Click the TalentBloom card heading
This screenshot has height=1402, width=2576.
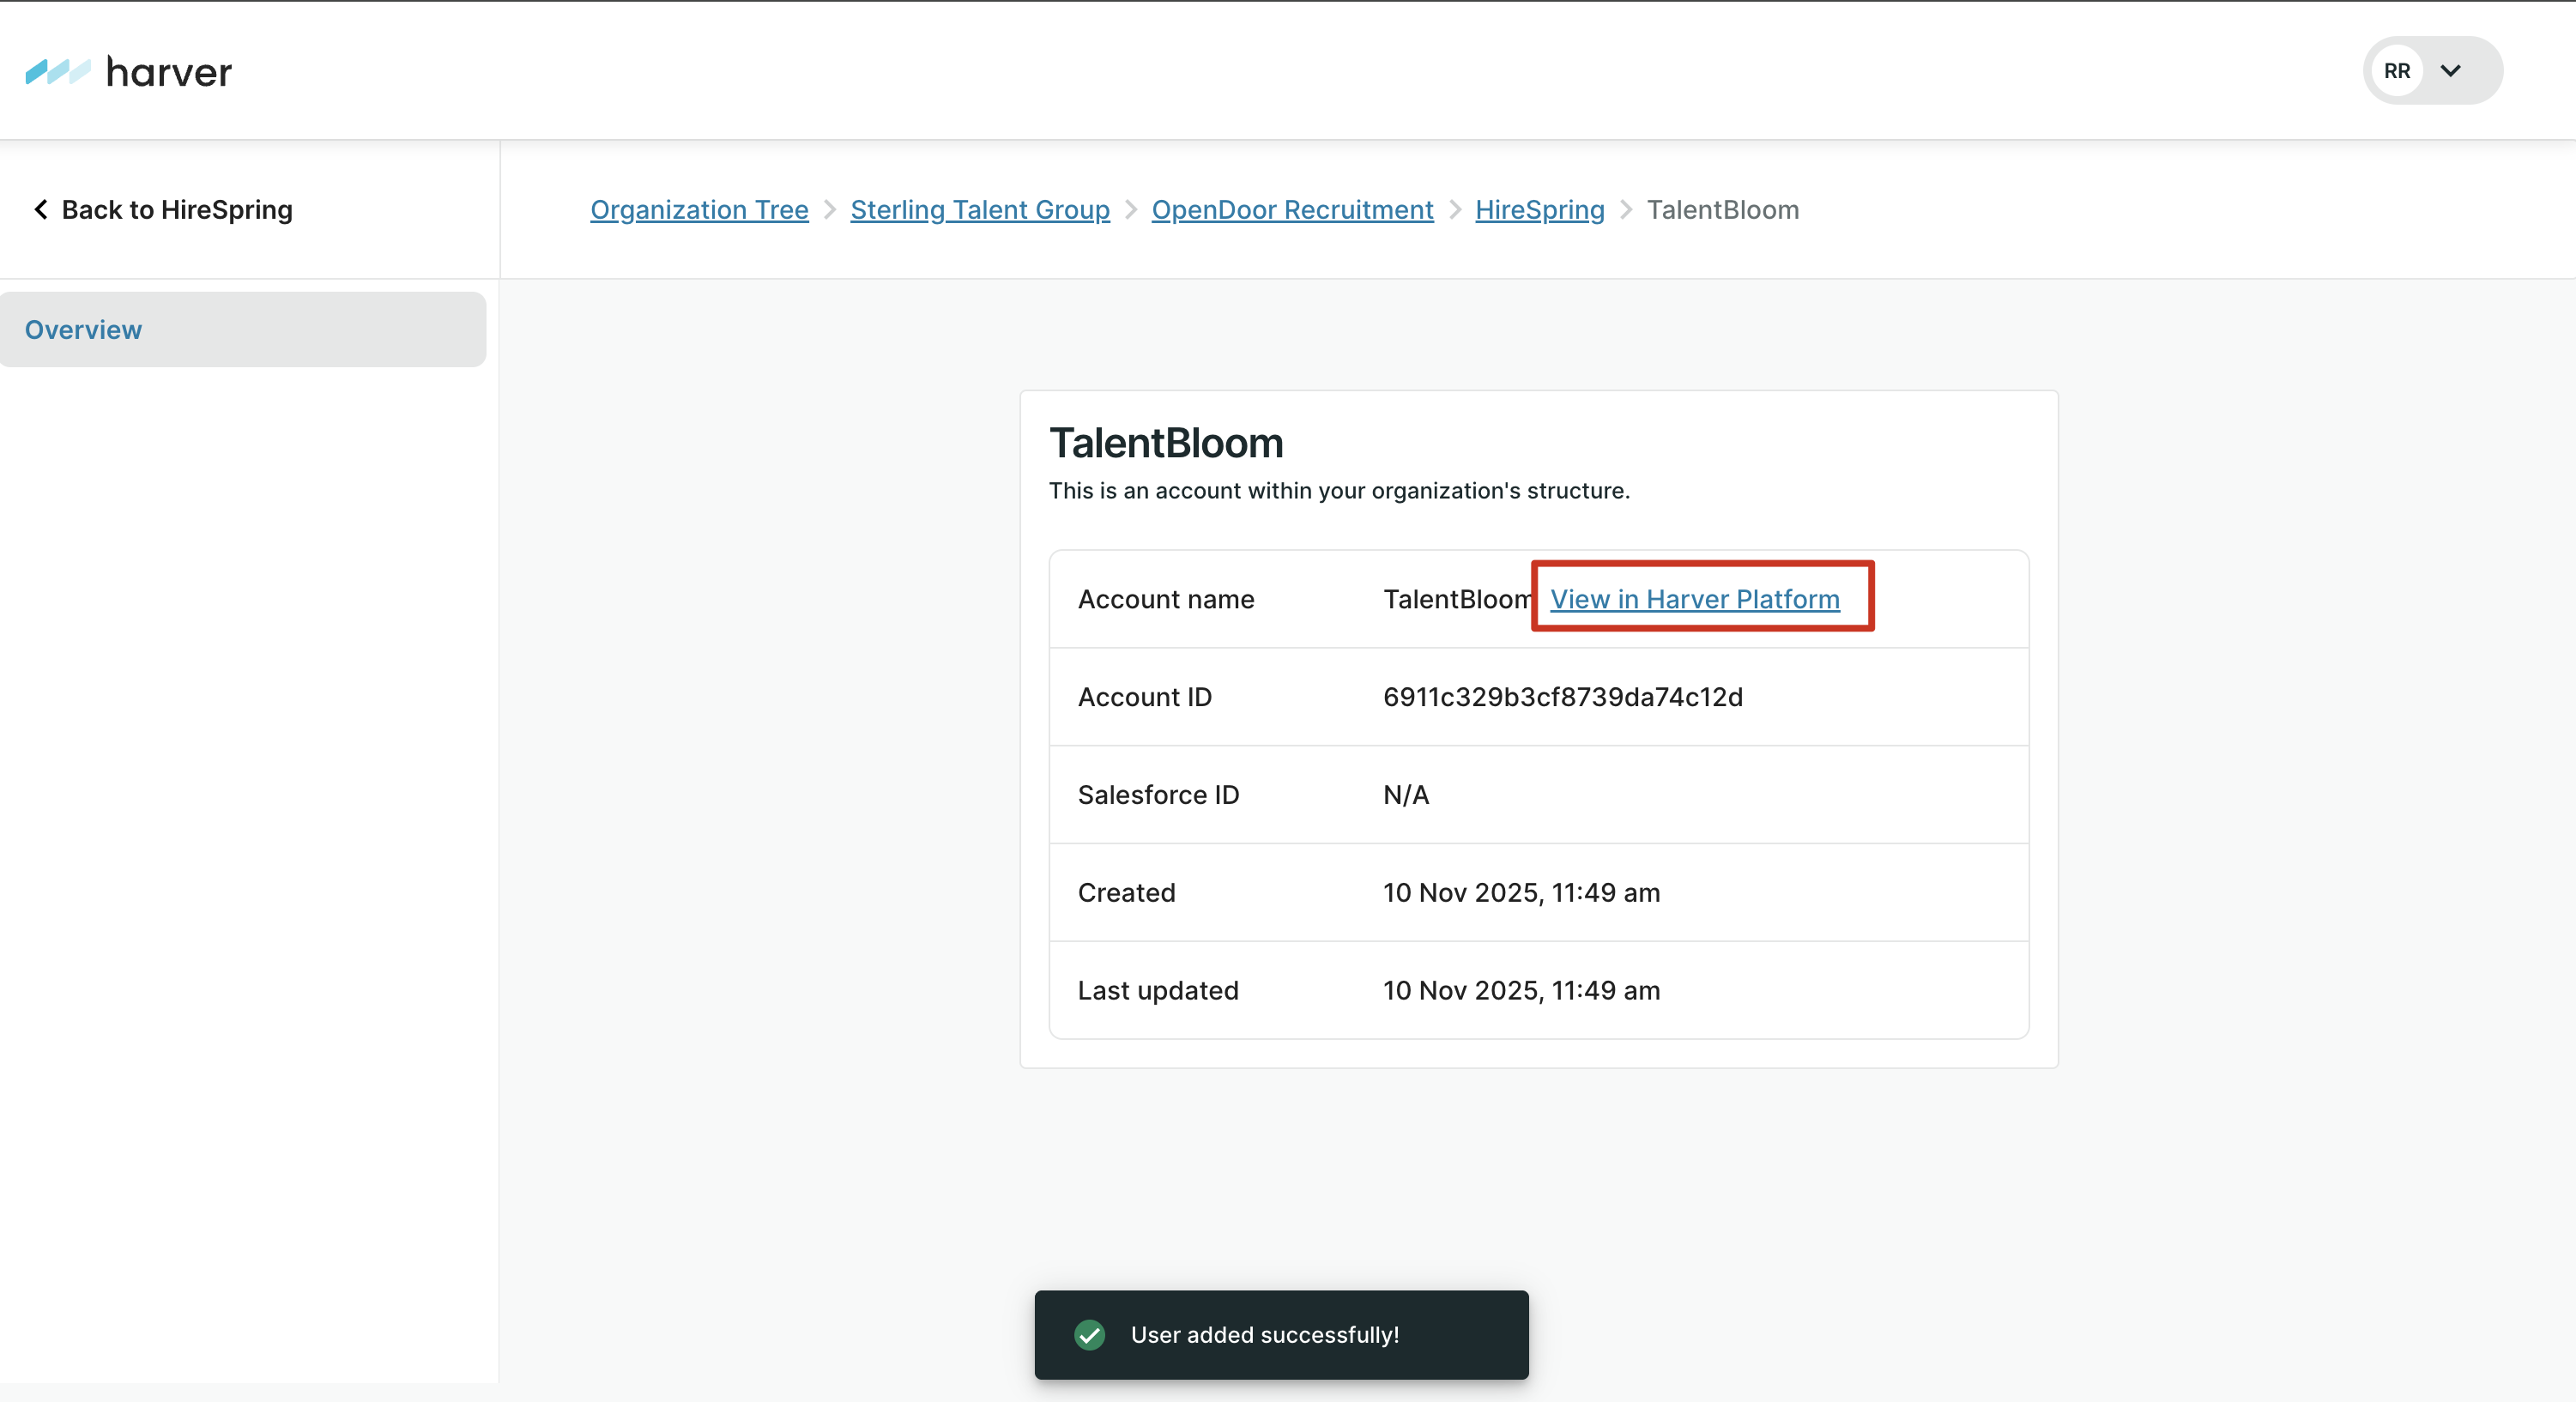click(1165, 442)
